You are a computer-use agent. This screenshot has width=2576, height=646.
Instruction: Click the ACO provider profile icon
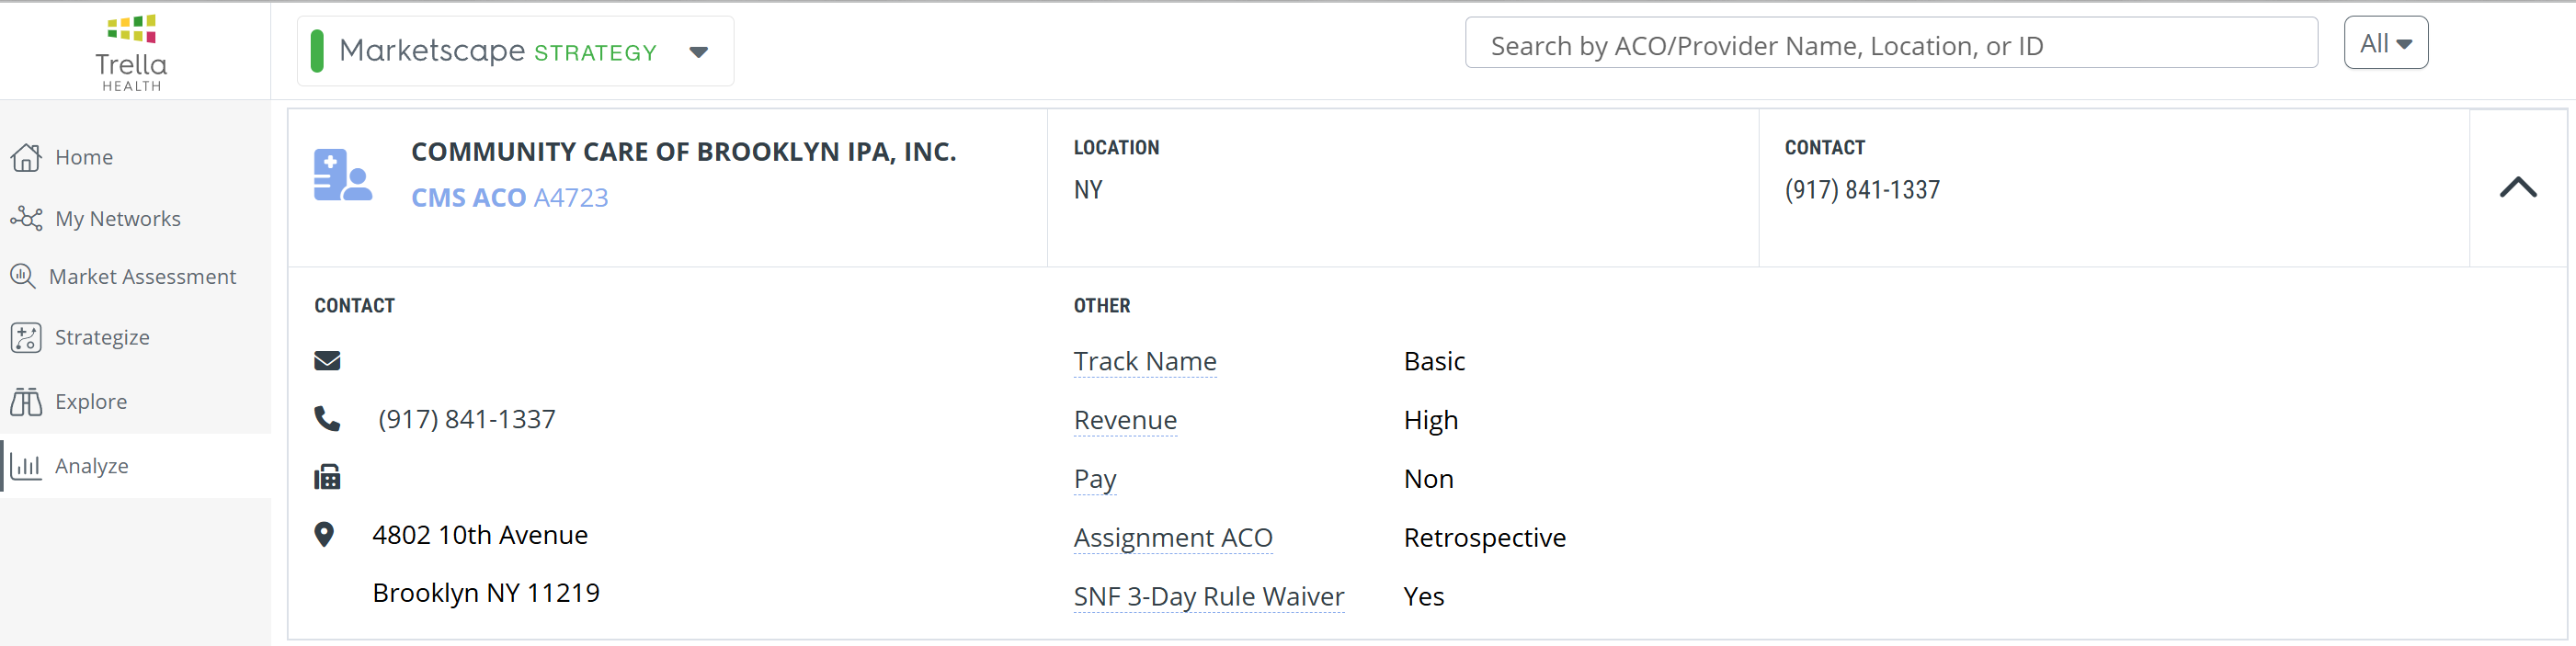[342, 175]
